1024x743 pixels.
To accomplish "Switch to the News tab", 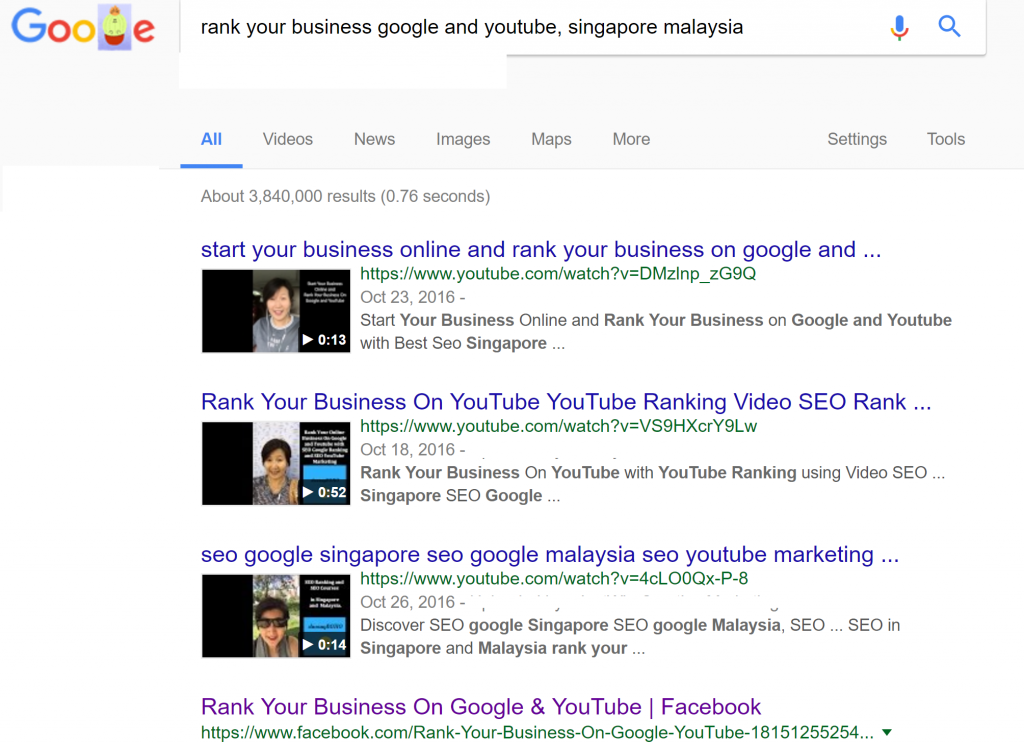I will 374,139.
